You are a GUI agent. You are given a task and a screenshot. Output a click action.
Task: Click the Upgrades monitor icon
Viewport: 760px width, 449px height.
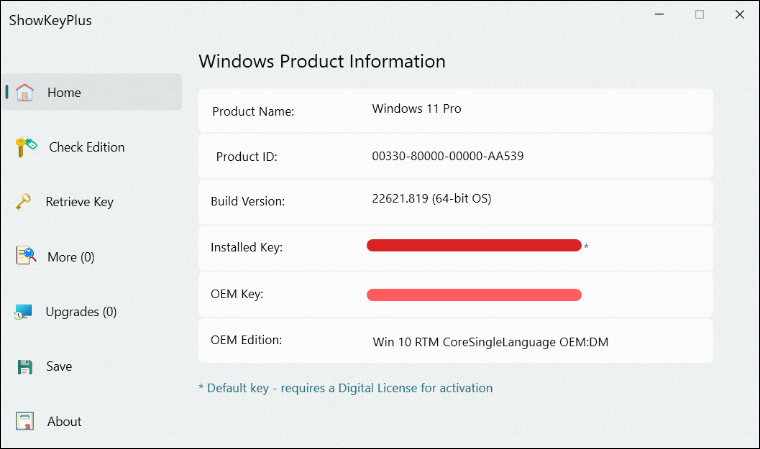25,312
